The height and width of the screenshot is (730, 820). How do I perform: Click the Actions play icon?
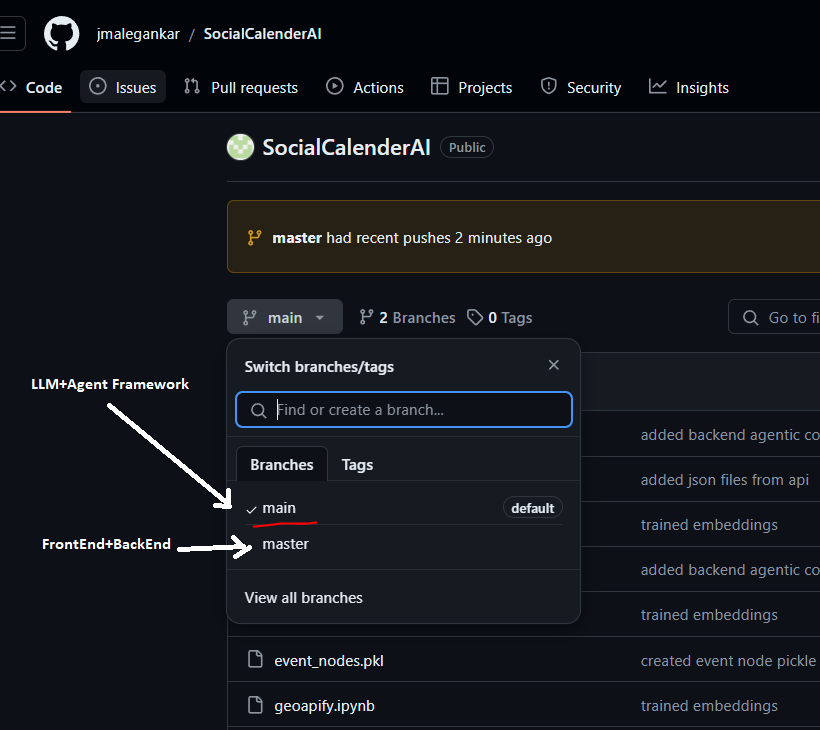pos(335,86)
